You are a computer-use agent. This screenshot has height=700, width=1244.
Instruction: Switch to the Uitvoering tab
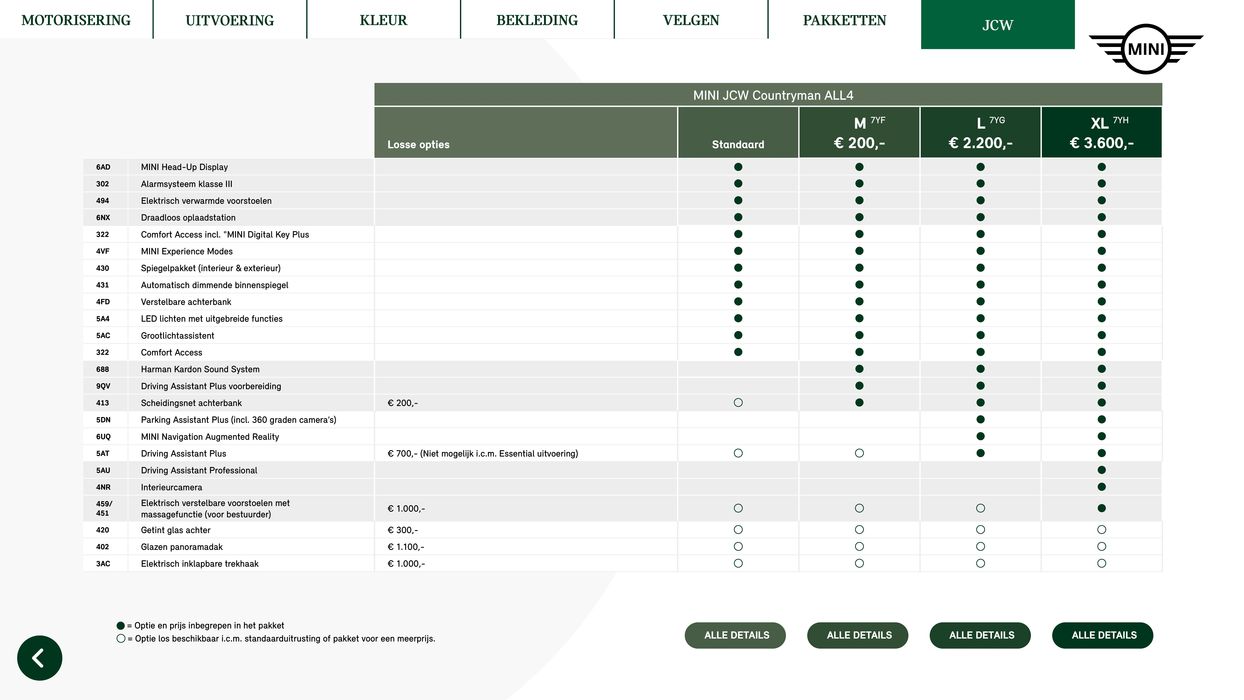[229, 20]
